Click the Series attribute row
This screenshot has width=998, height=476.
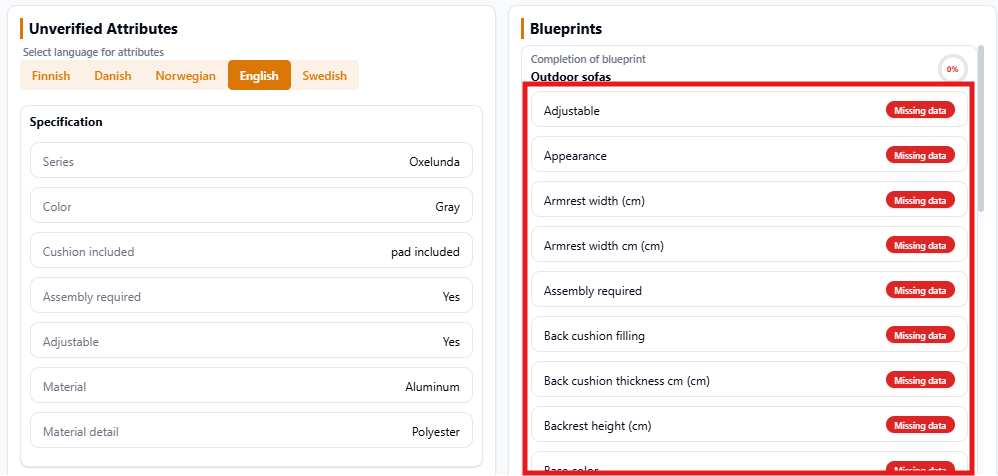[x=251, y=161]
